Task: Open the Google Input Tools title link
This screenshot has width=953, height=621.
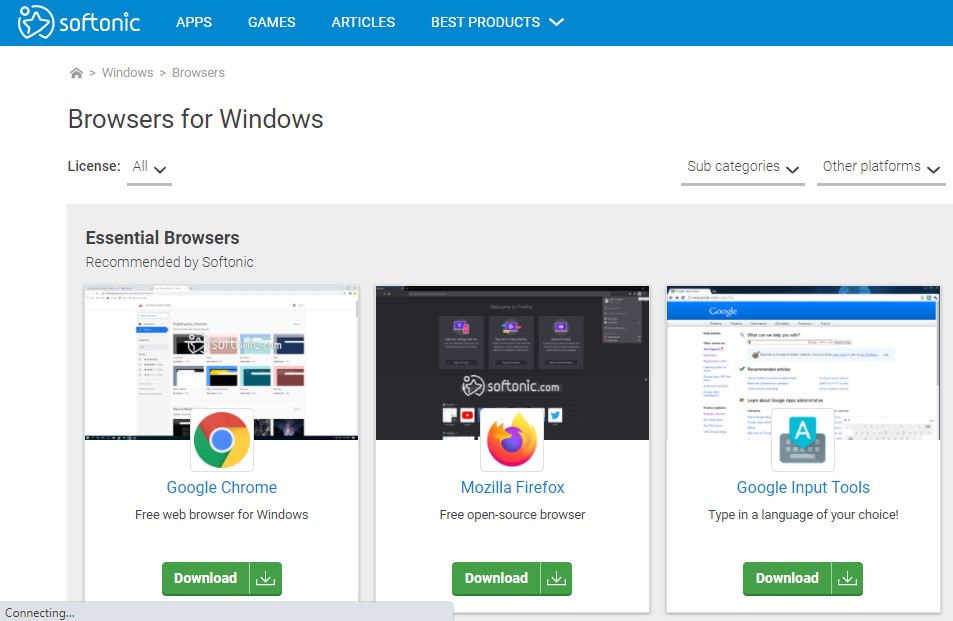Action: pyautogui.click(x=803, y=487)
